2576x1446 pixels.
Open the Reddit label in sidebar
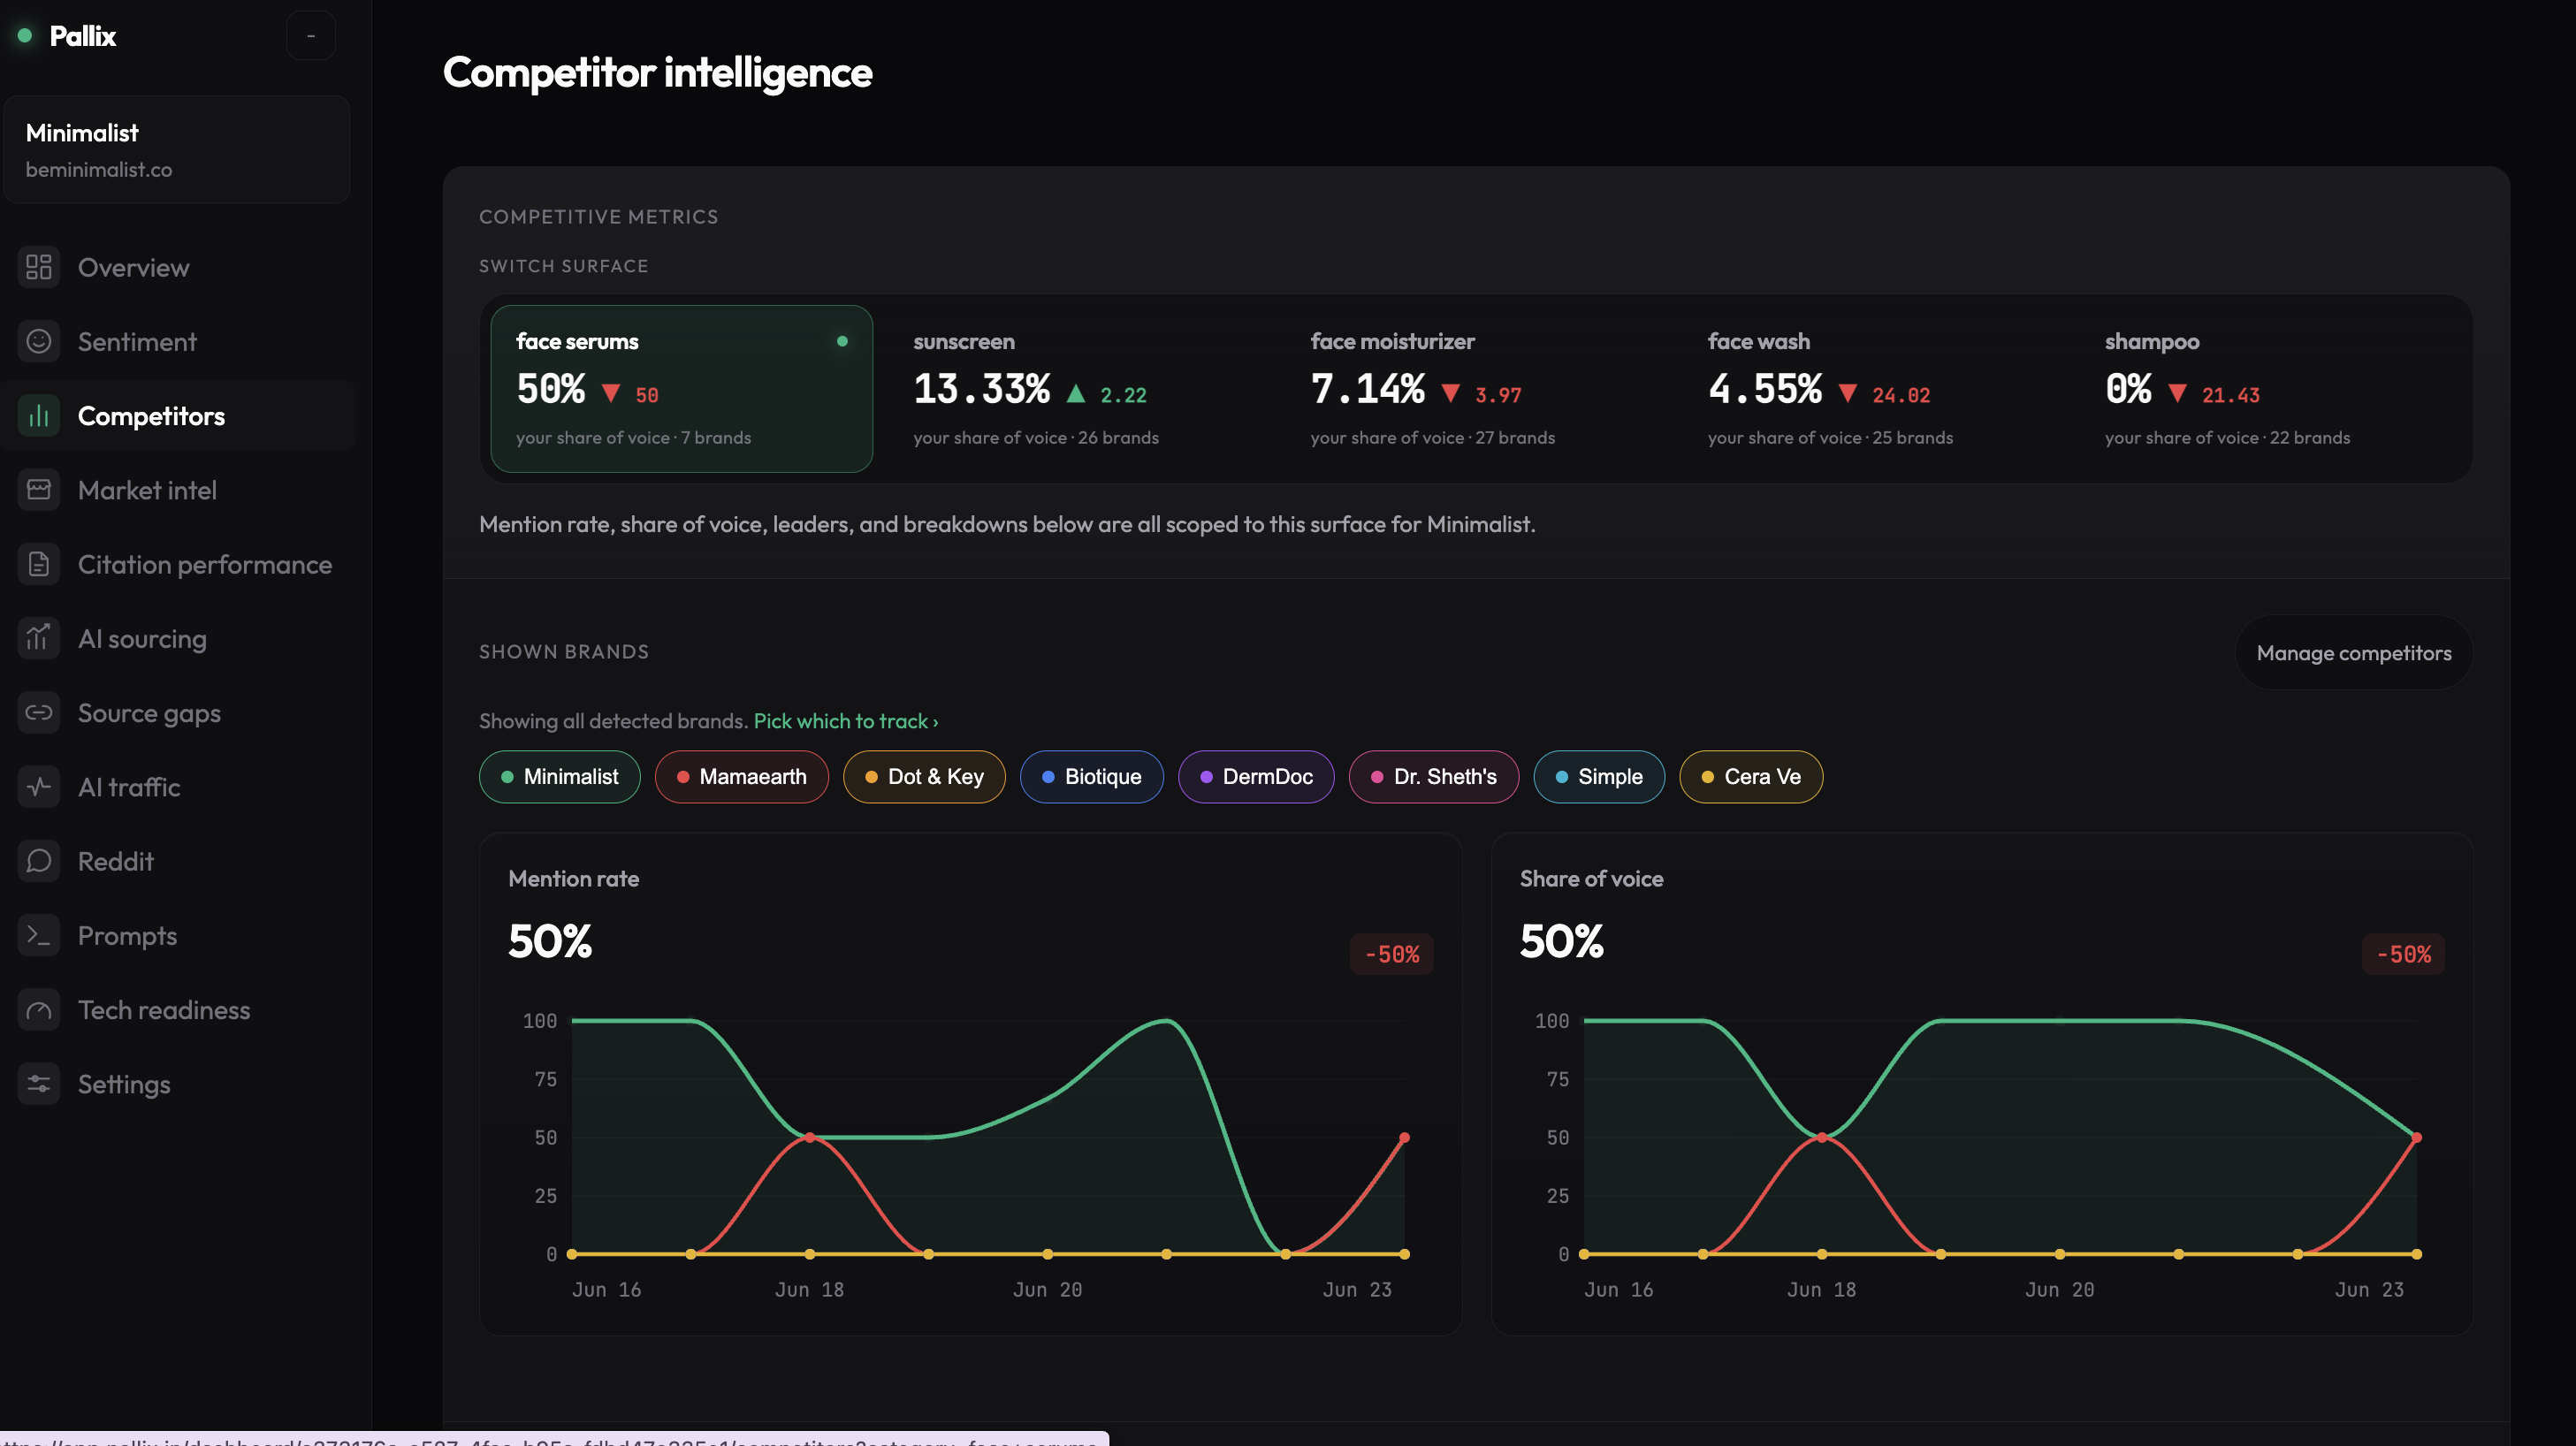point(116,861)
